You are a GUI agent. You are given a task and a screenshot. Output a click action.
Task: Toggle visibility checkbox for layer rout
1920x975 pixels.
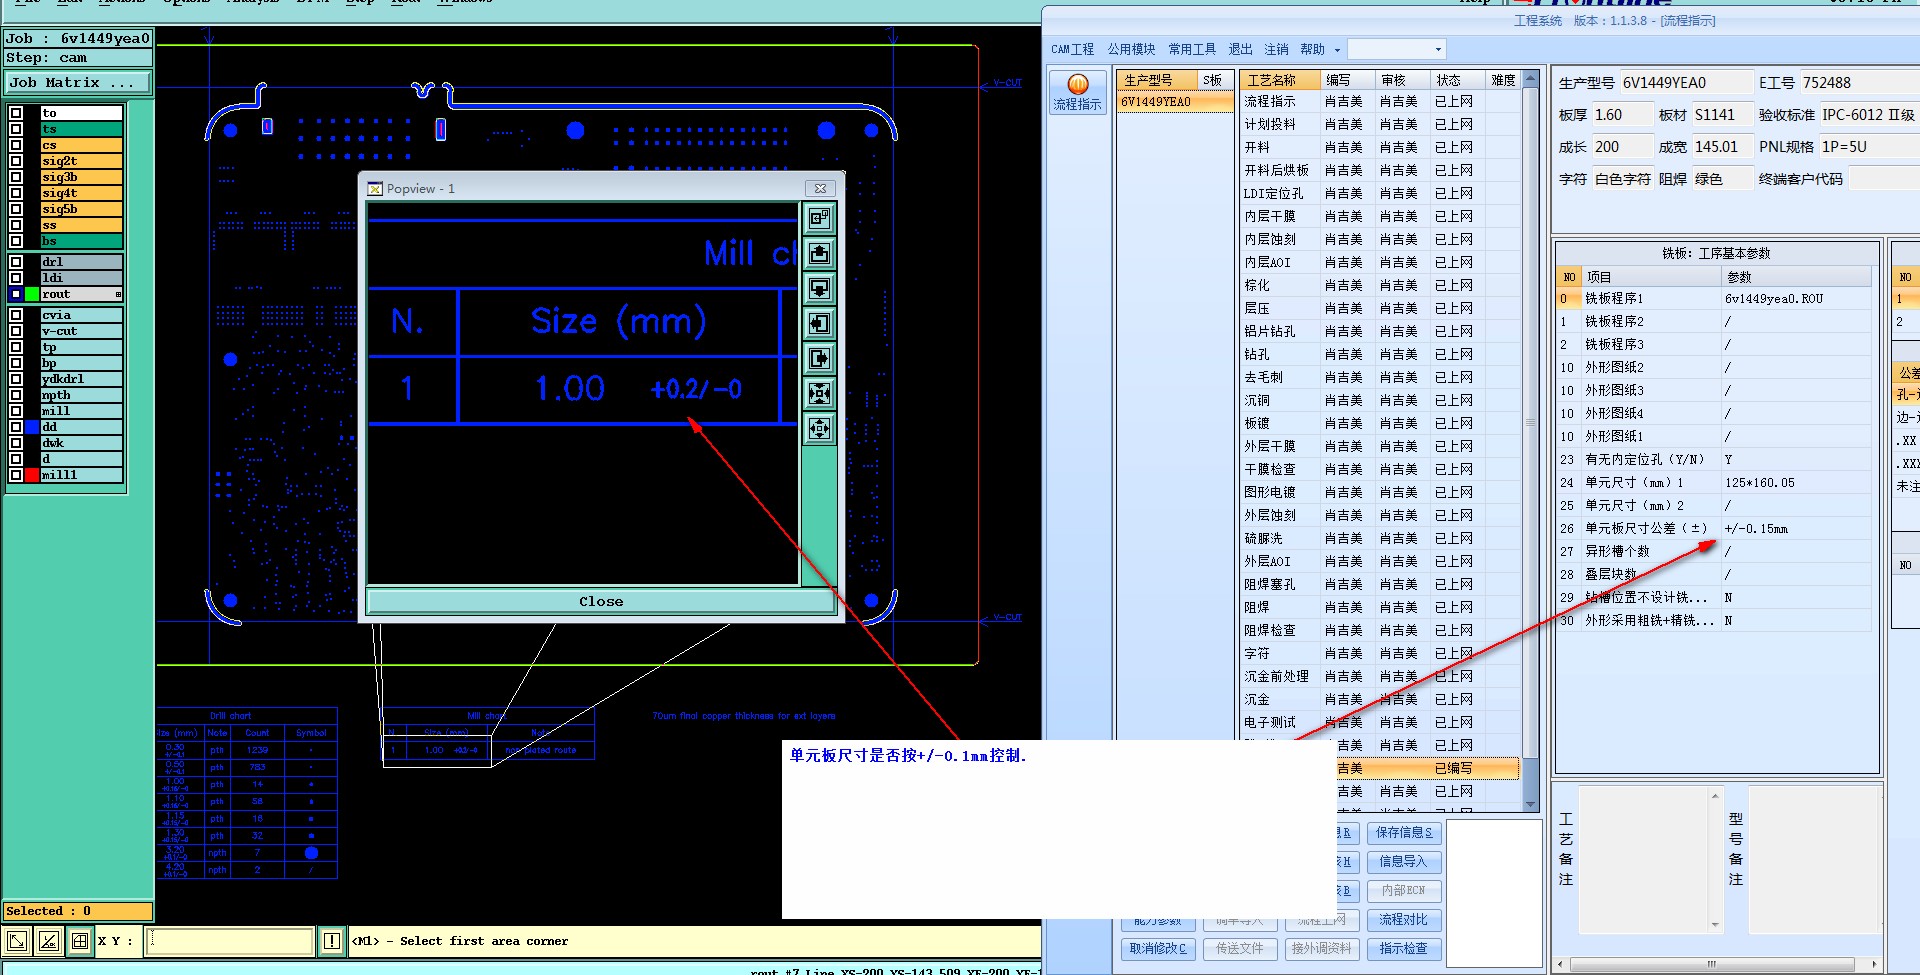[x=16, y=294]
